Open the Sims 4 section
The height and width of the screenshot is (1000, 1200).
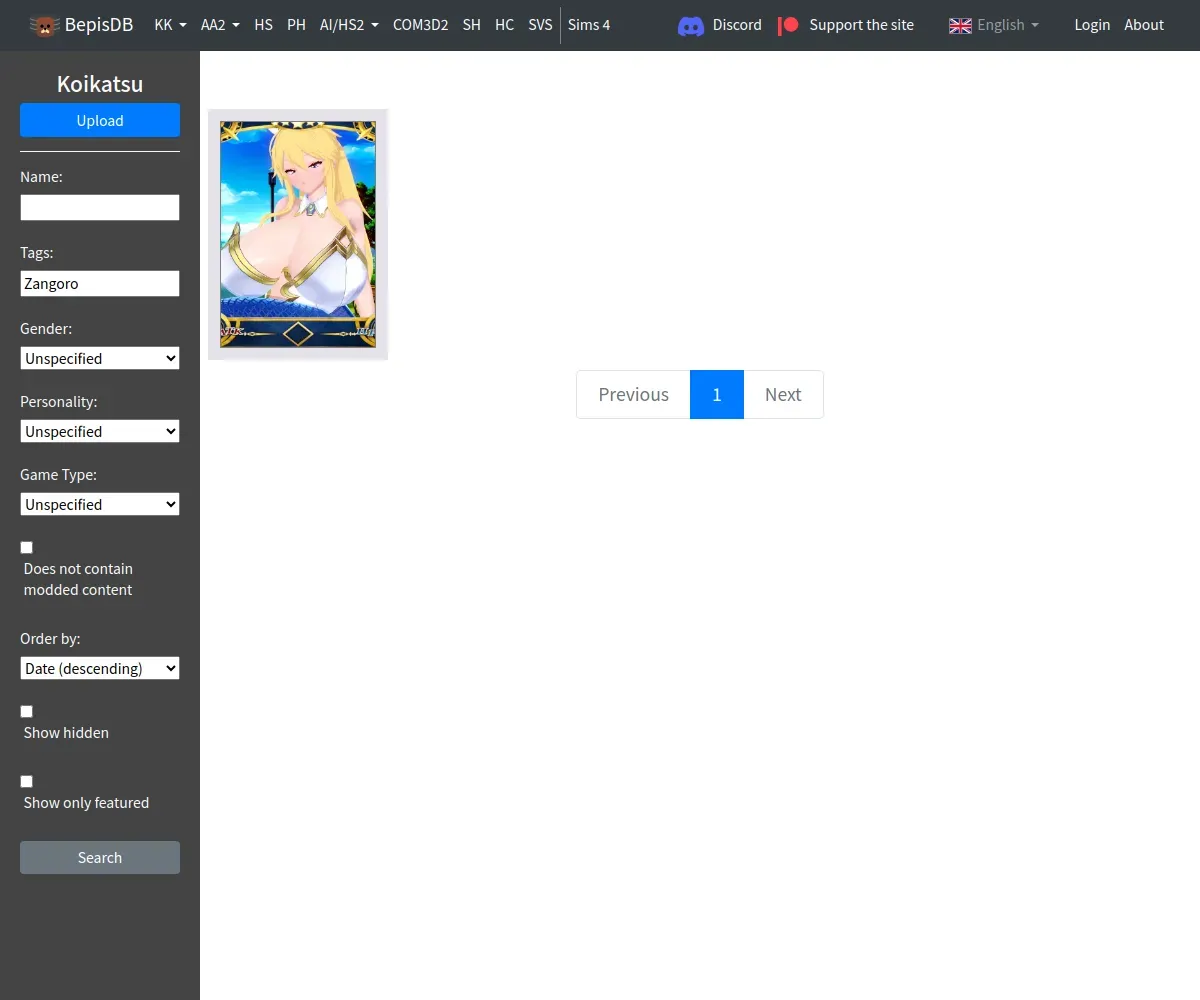point(589,25)
